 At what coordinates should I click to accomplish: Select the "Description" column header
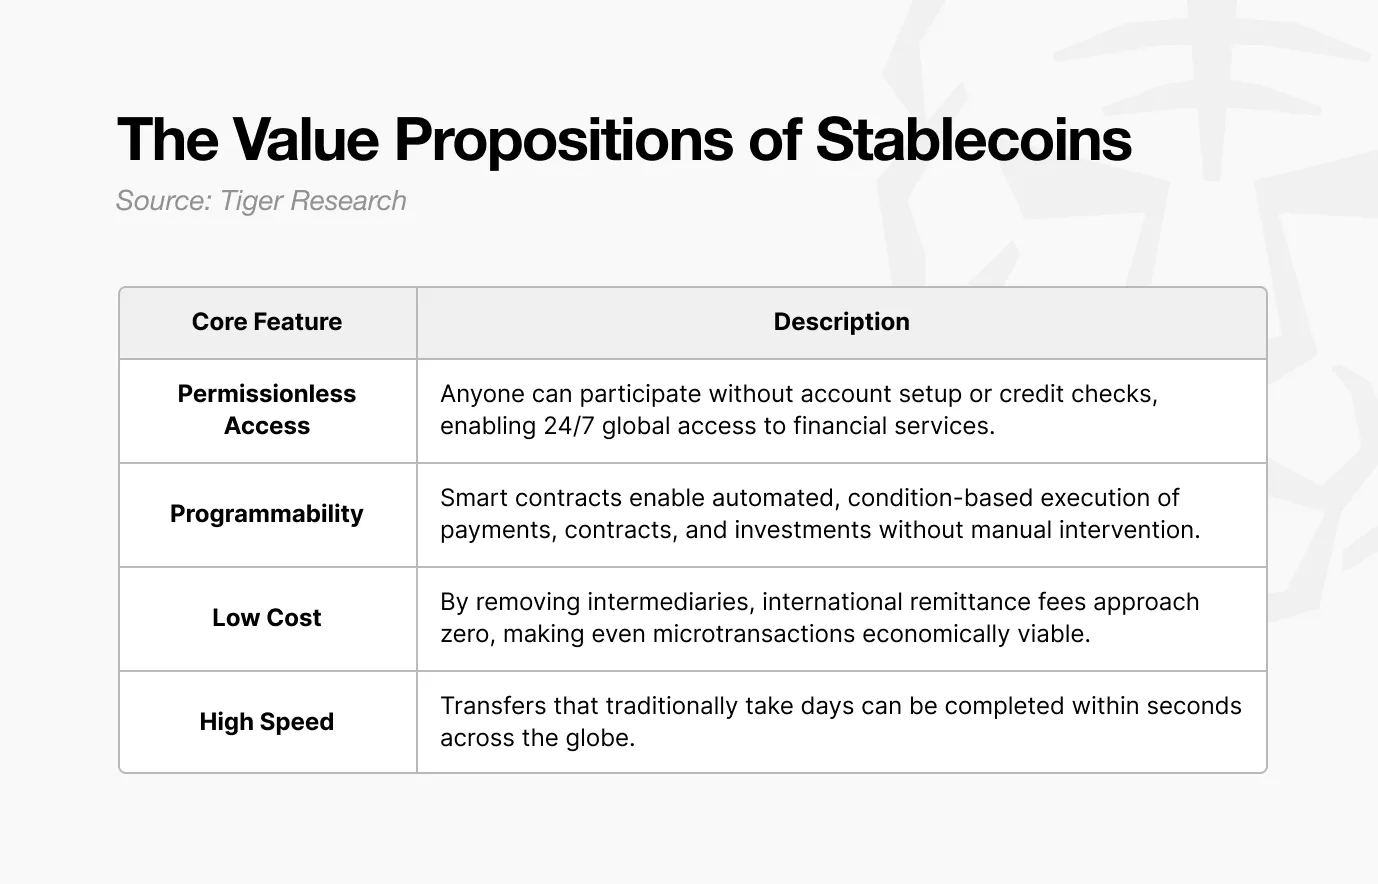[x=841, y=322]
